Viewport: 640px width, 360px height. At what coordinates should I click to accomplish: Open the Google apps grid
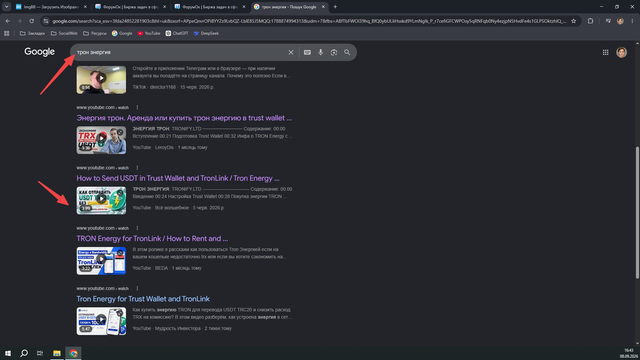click(x=605, y=52)
